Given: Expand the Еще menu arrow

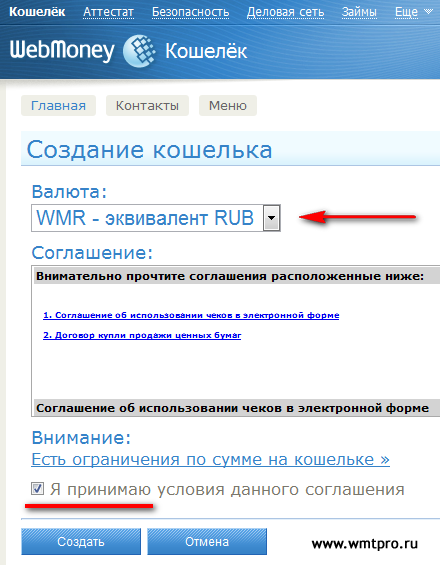Looking at the screenshot, I should pos(428,12).
